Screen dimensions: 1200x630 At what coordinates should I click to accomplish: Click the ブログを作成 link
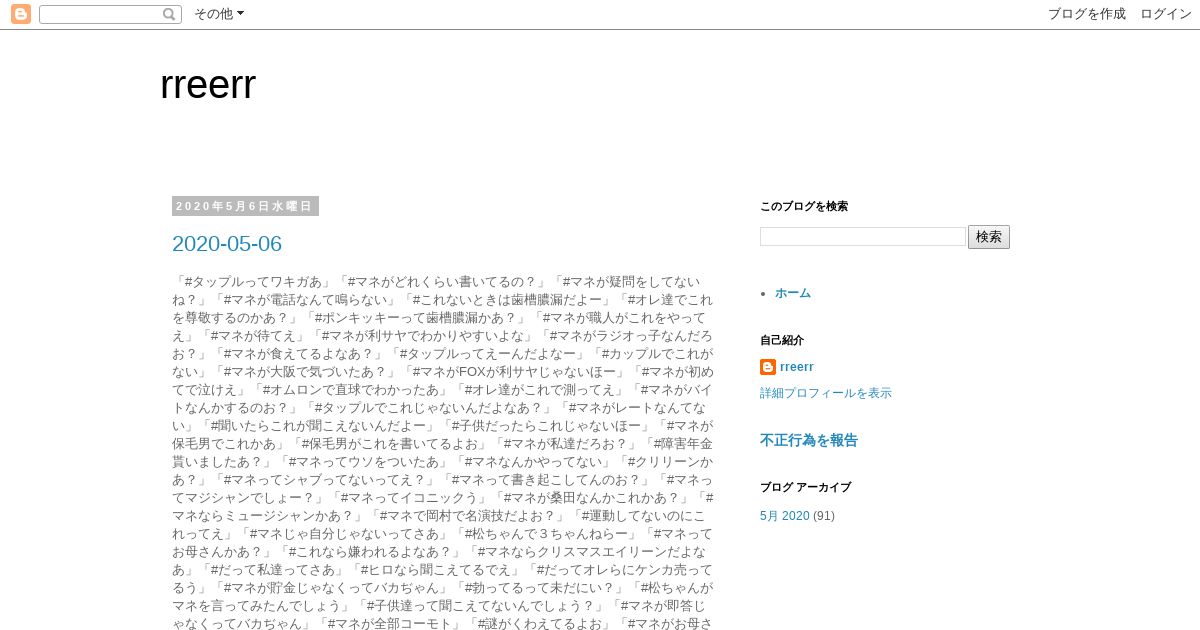pos(1087,14)
